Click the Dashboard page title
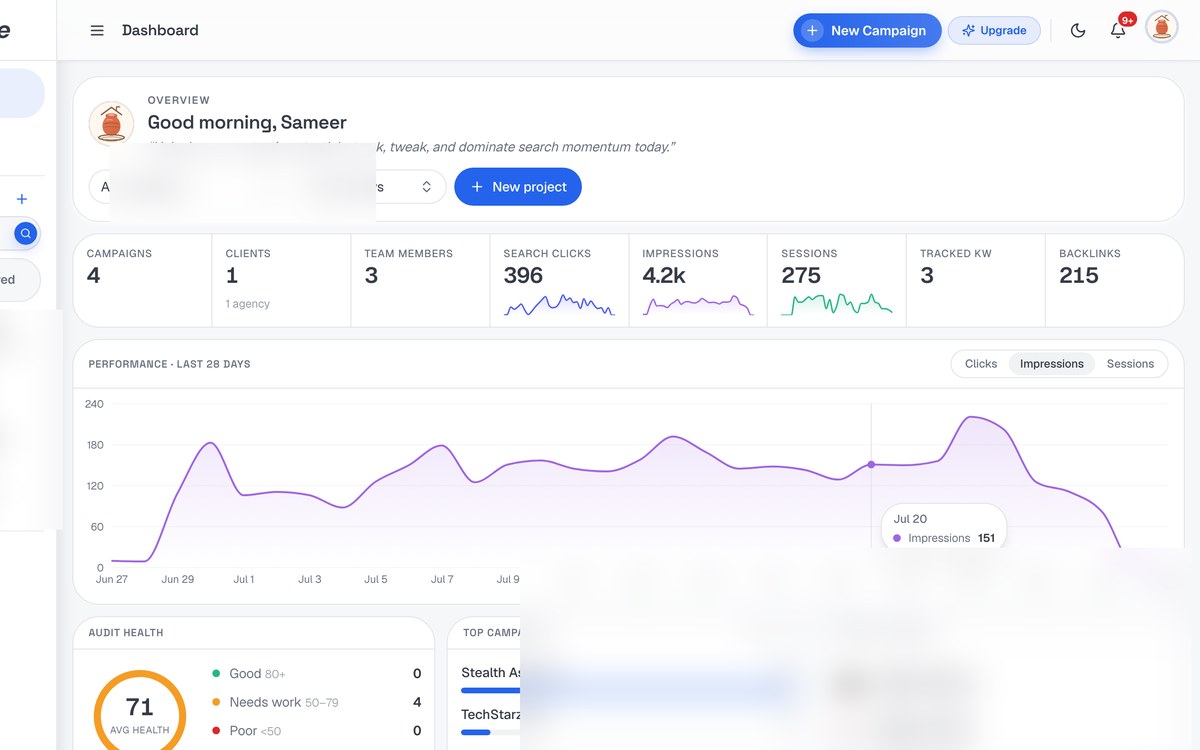Viewport: 1200px width, 750px height. click(160, 30)
